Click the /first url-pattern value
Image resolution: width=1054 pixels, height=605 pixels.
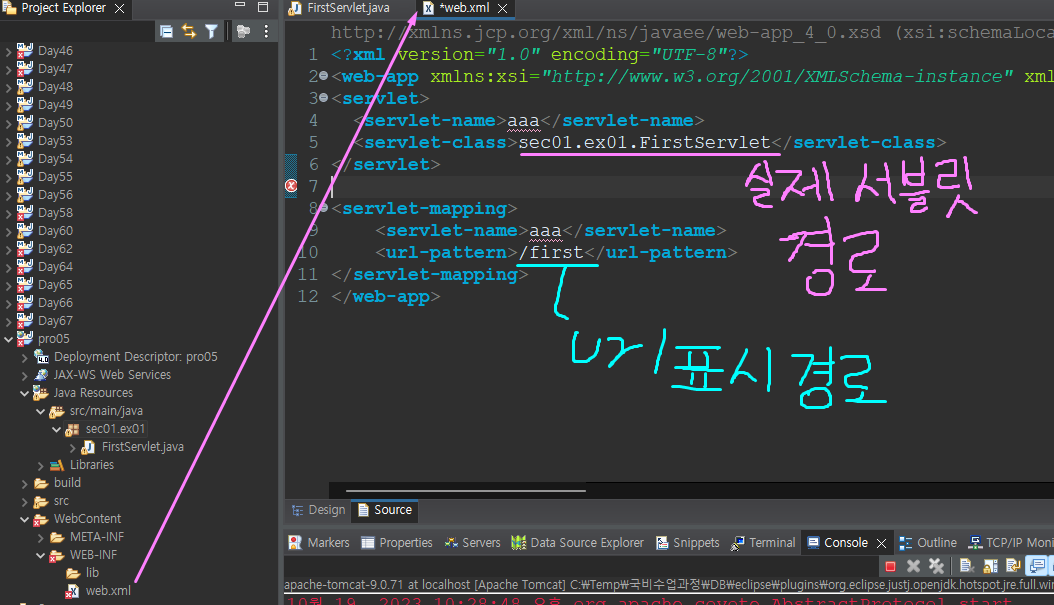[551, 253]
